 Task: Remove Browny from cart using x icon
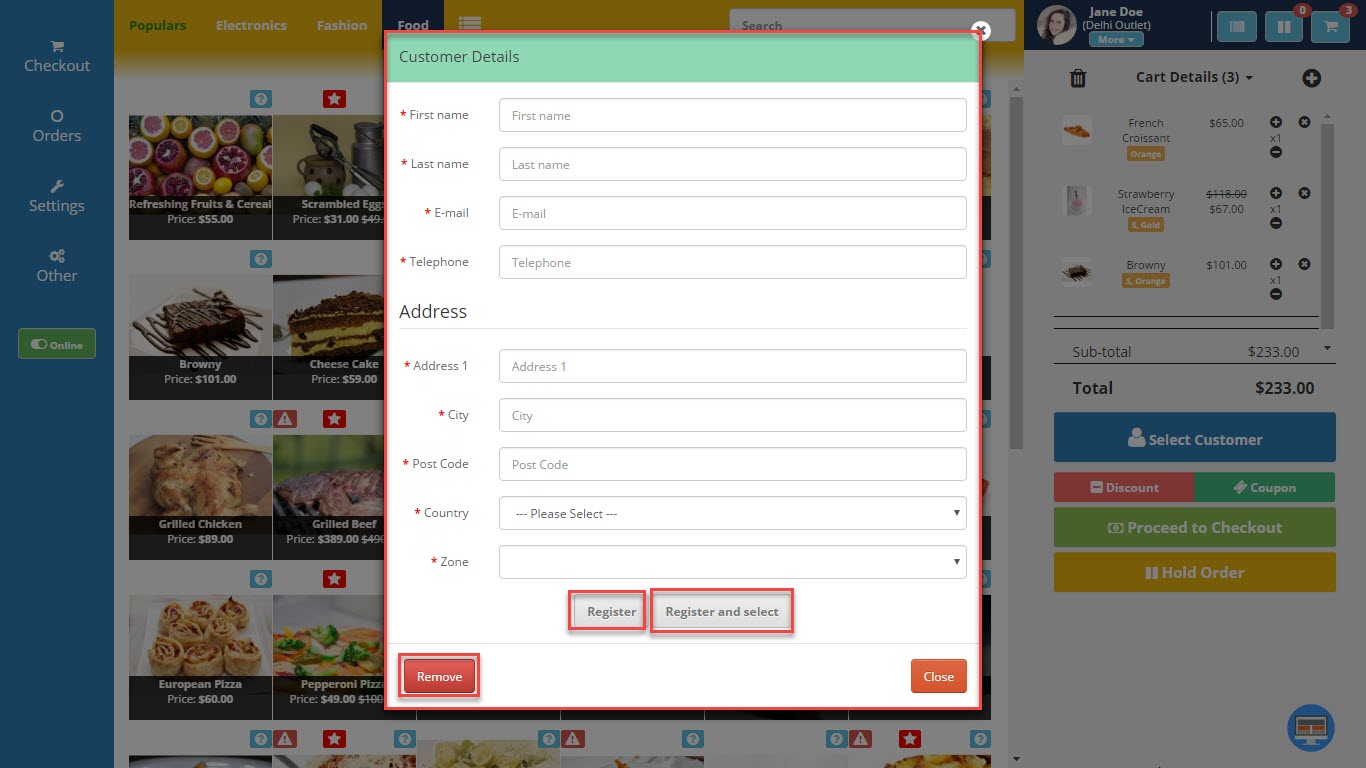click(x=1304, y=264)
